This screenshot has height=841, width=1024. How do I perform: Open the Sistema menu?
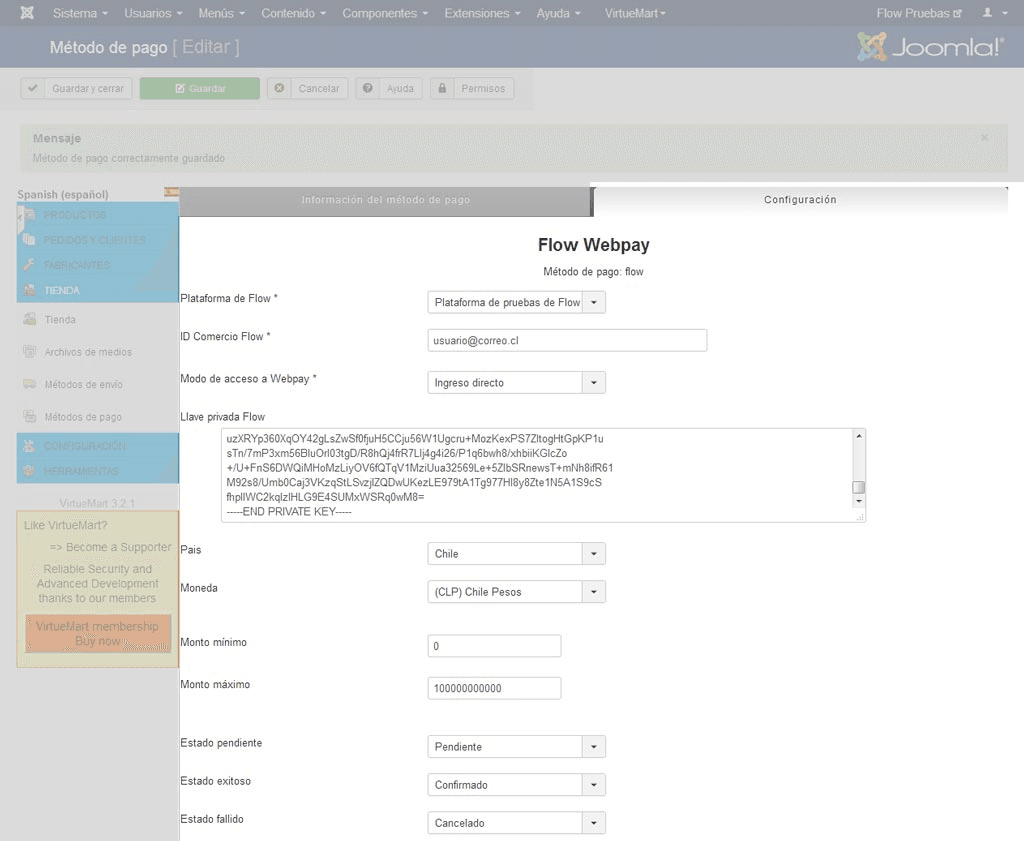pyautogui.click(x=80, y=13)
